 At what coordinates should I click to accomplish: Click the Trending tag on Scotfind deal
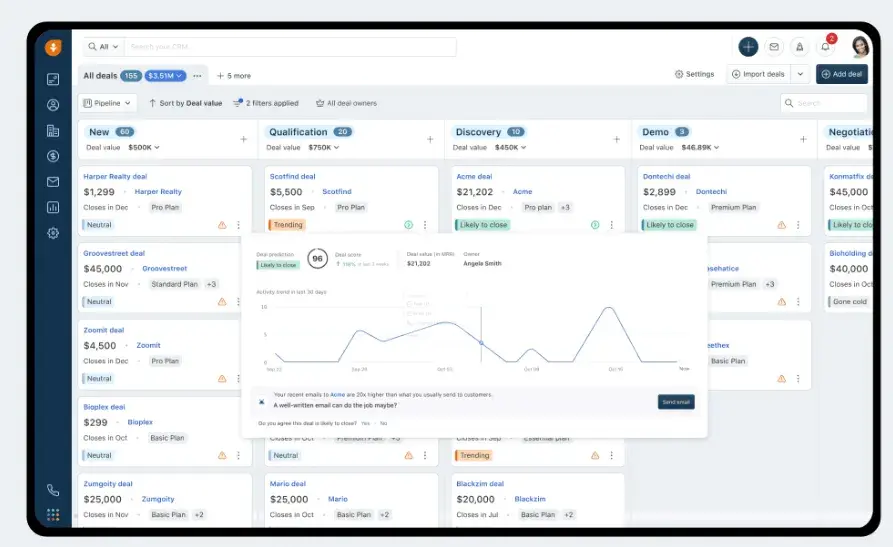[x=288, y=225]
